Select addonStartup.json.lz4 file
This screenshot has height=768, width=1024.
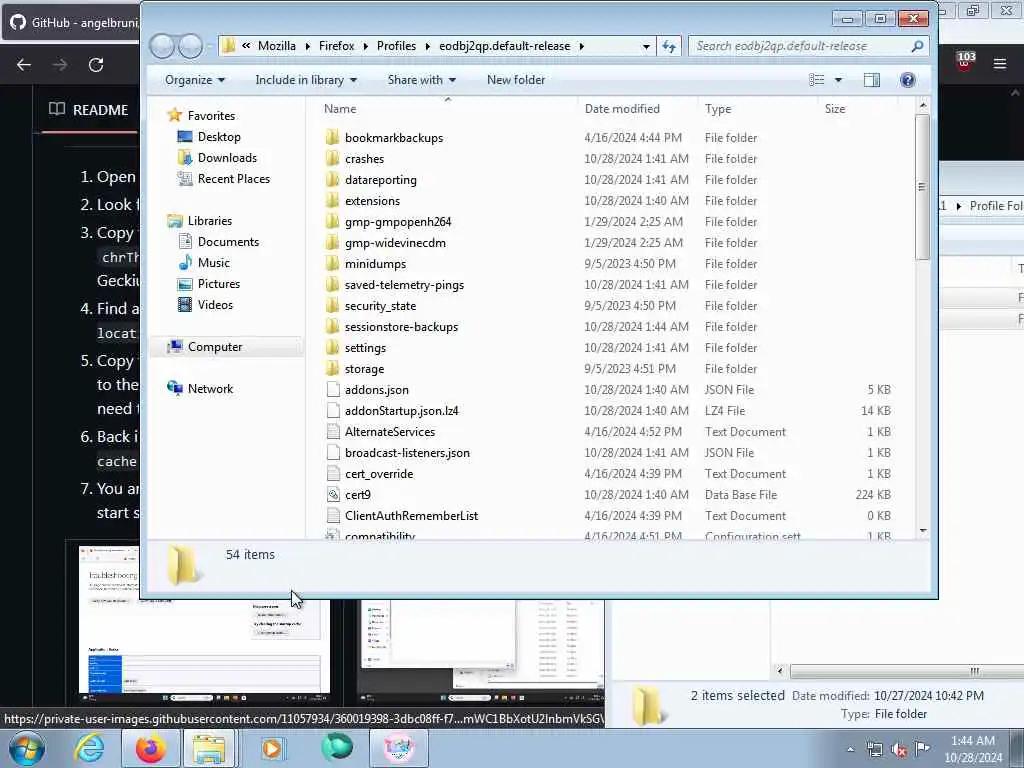pyautogui.click(x=401, y=411)
